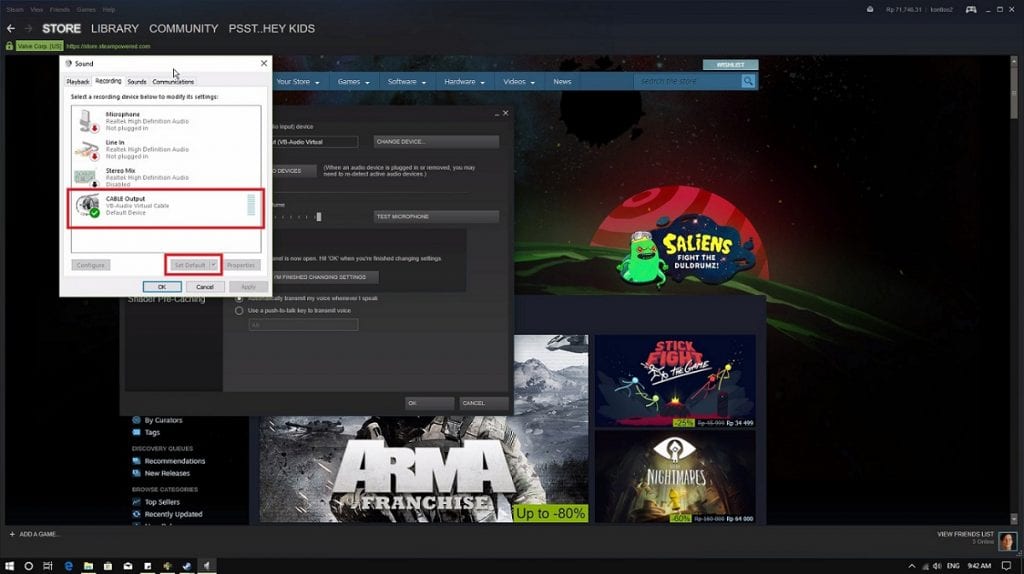Click the forward arrow in Steam navigation
This screenshot has width=1024, height=574.
28,29
